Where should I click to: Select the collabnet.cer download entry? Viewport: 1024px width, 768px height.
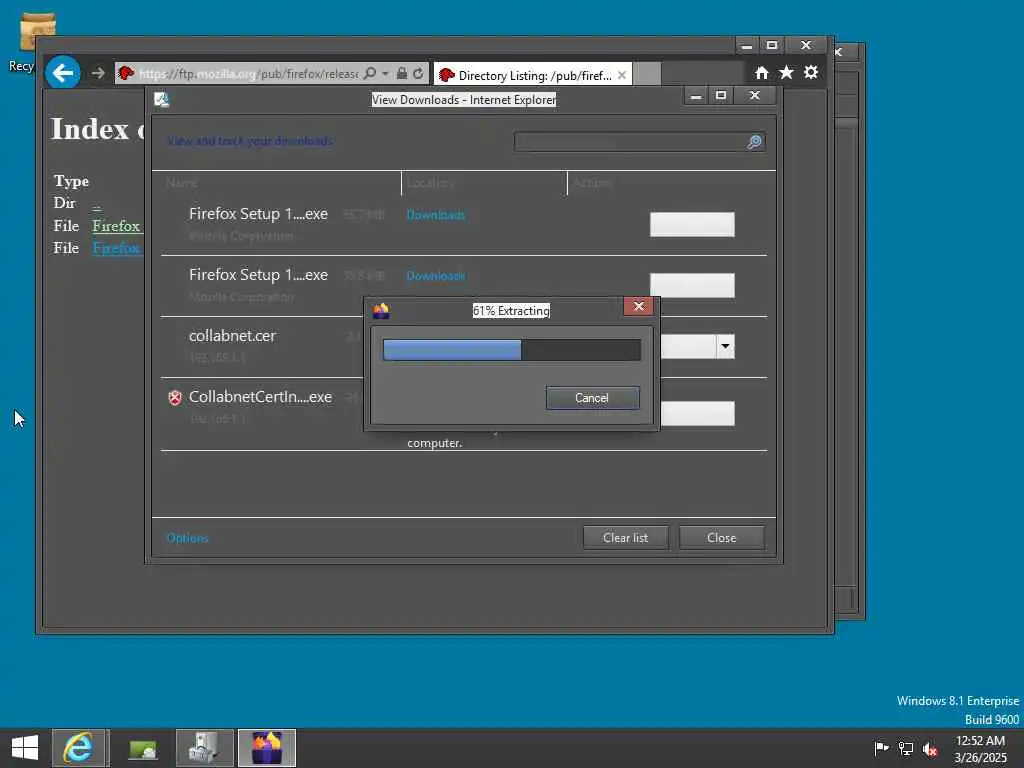(x=464, y=347)
